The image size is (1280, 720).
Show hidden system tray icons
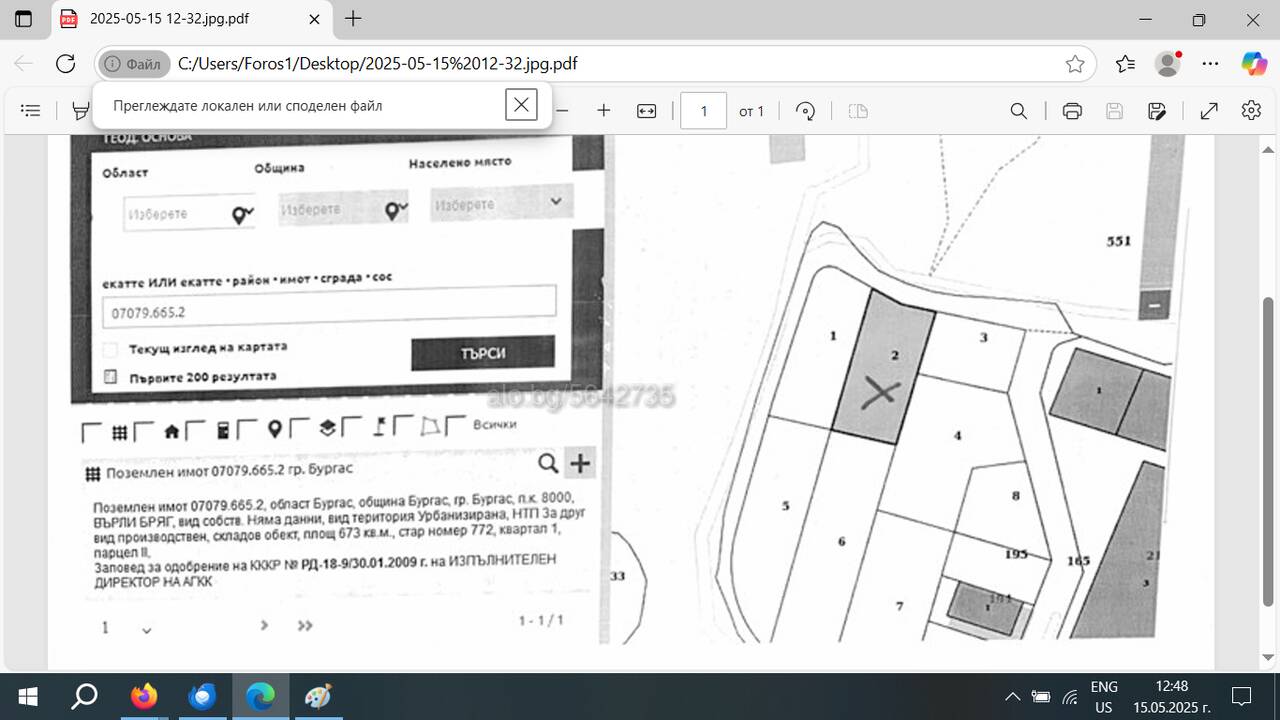1012,697
